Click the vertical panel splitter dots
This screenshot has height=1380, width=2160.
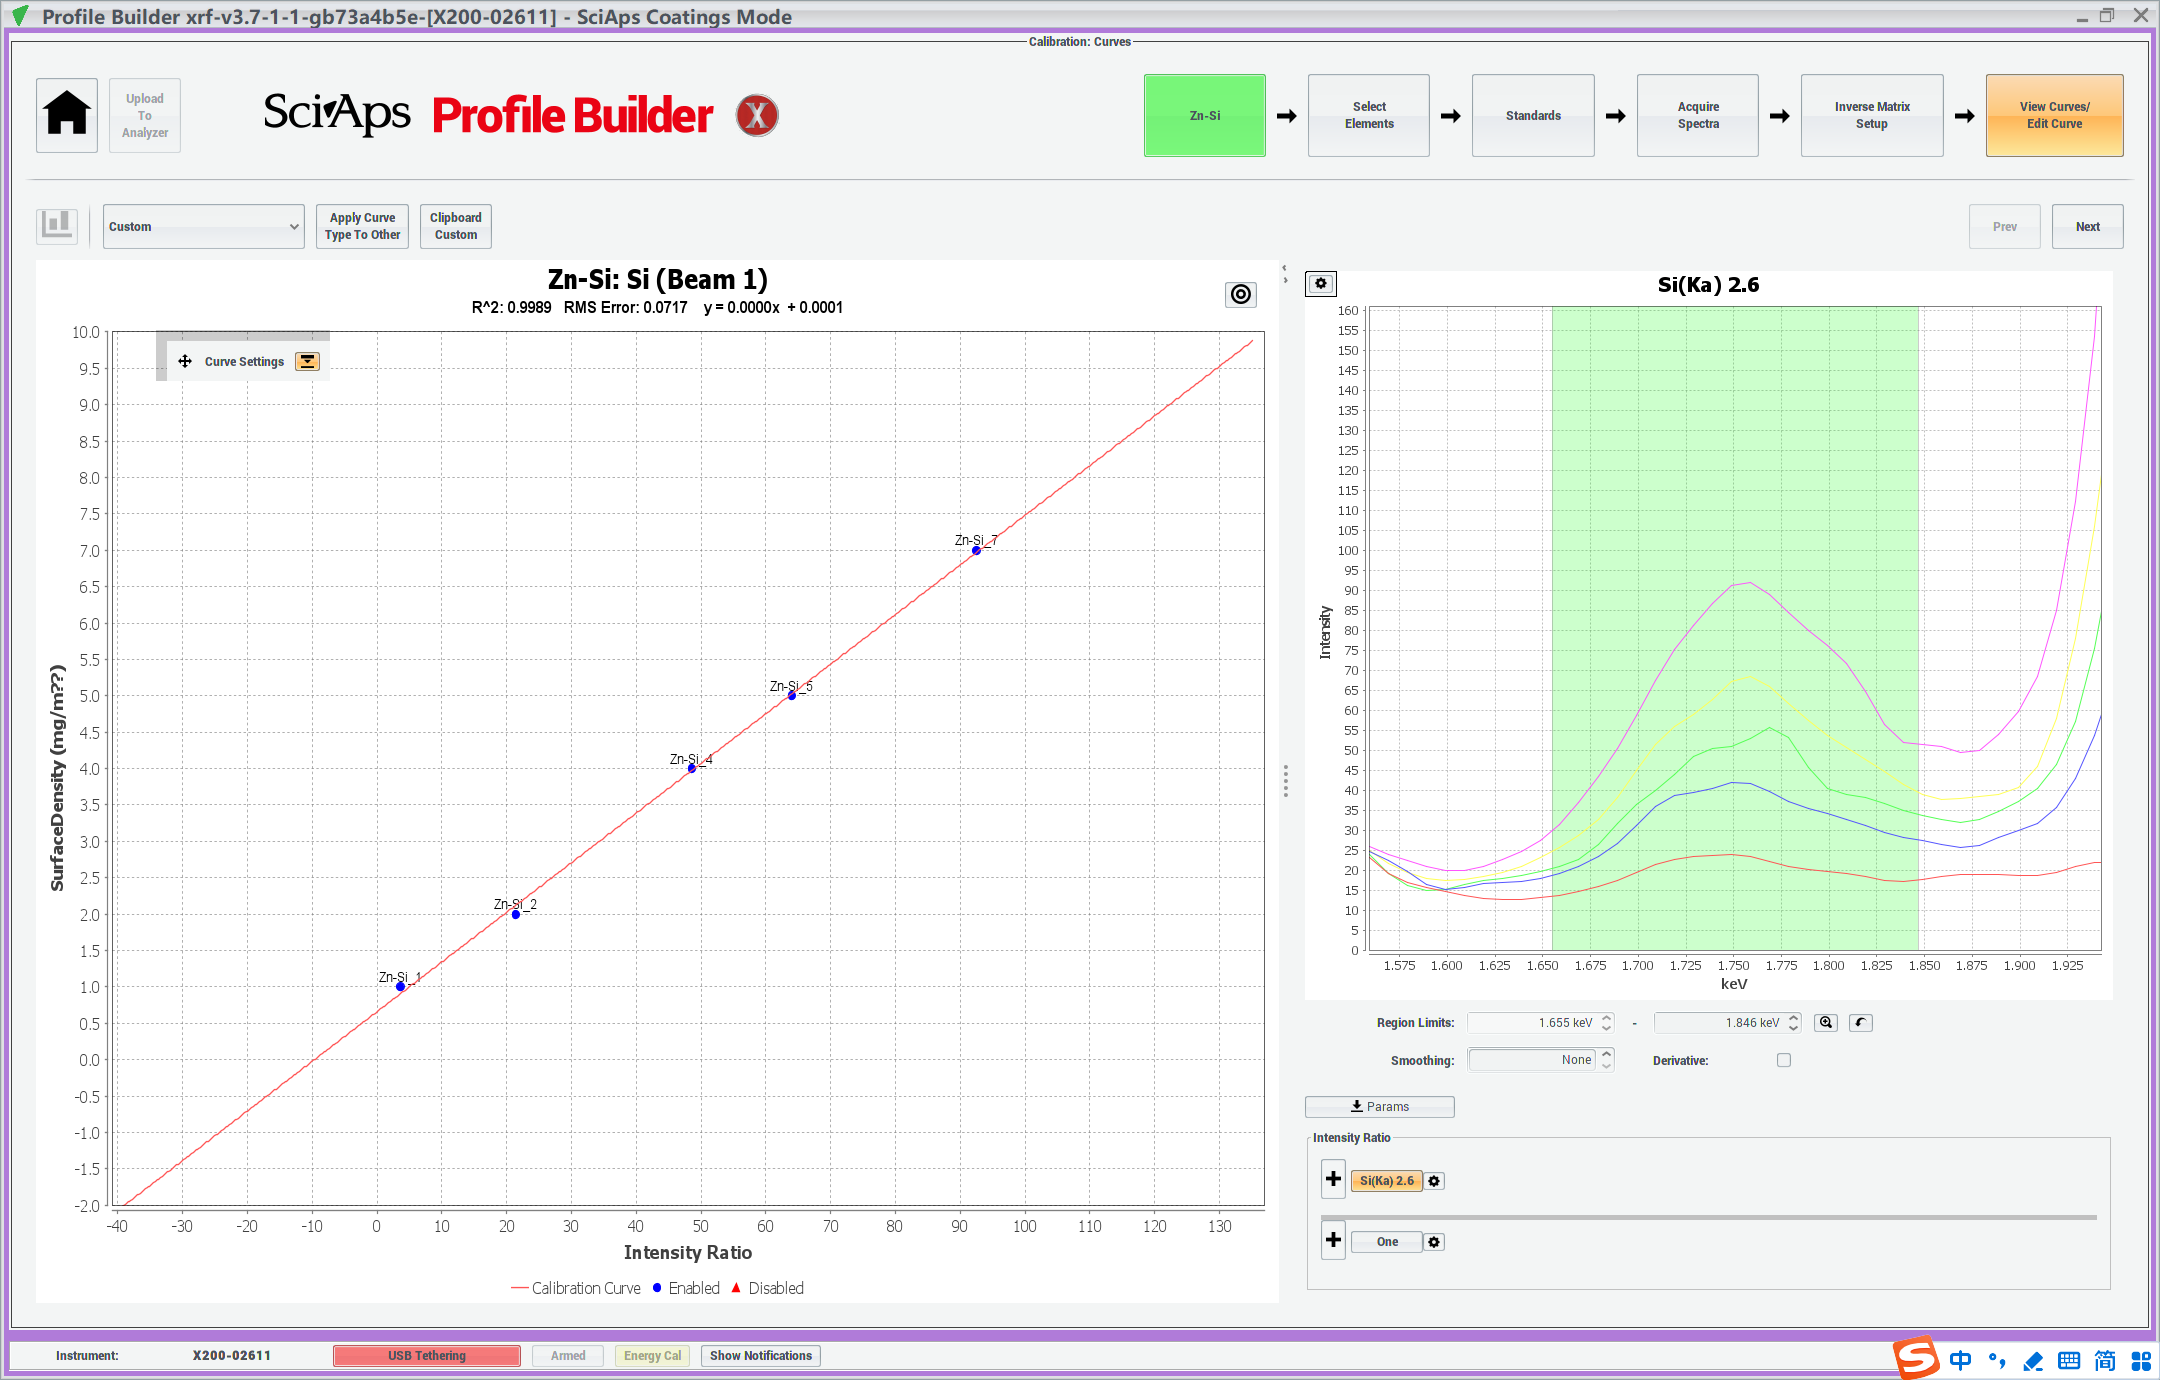point(1285,781)
